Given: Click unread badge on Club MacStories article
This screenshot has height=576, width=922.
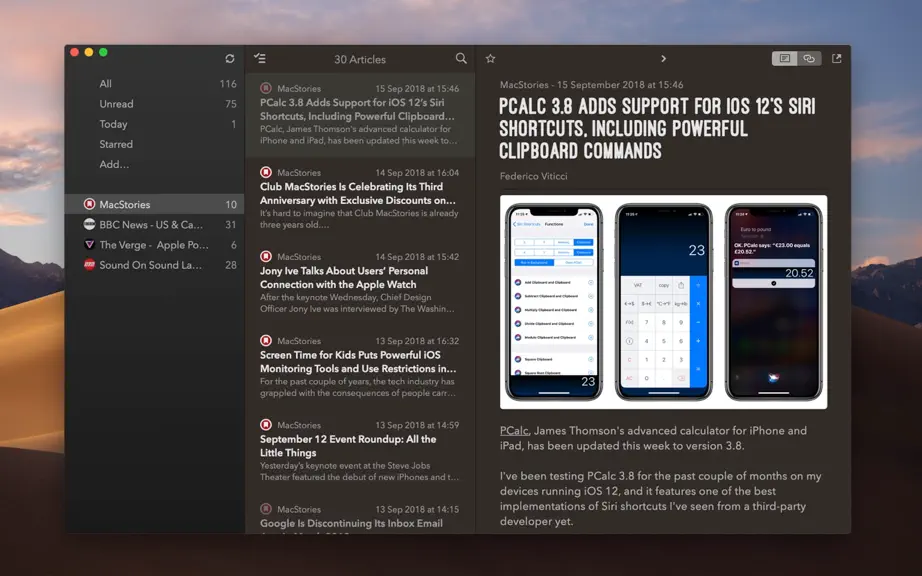Looking at the screenshot, I should click(x=266, y=172).
